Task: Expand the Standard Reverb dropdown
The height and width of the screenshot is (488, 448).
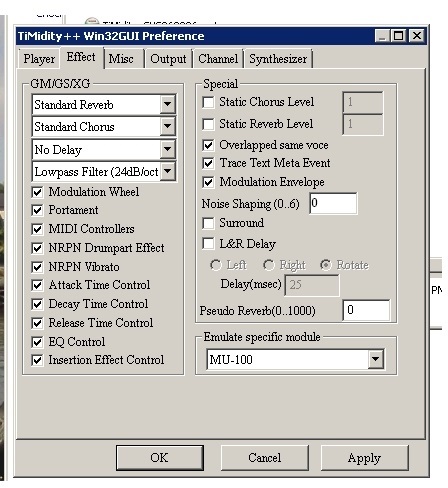Action: (x=168, y=104)
